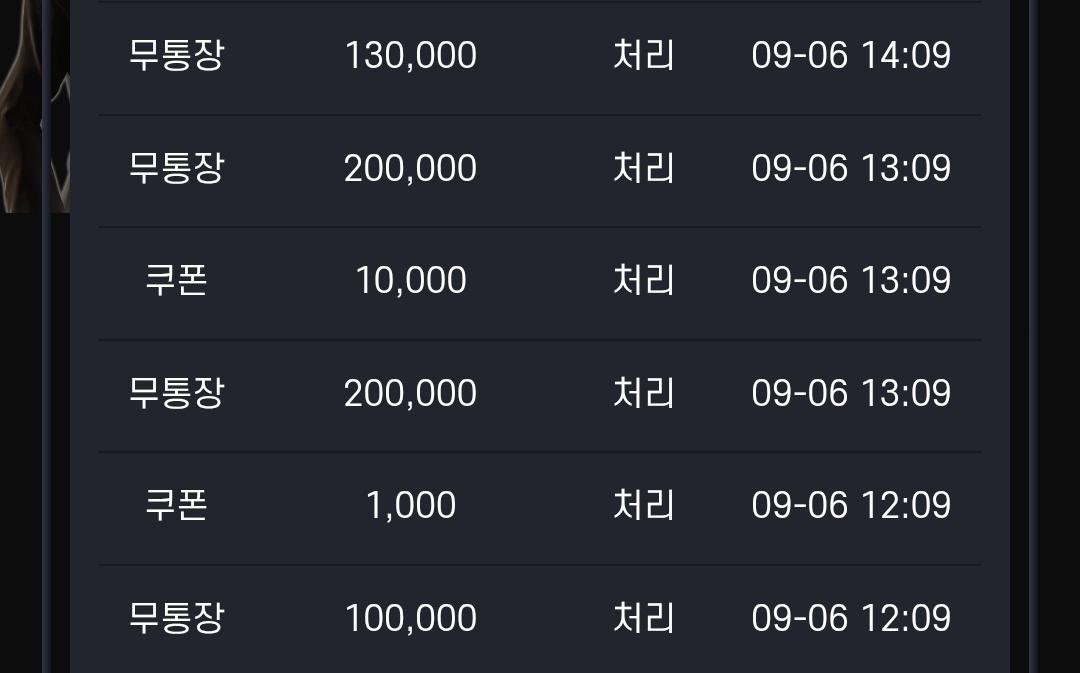The image size is (1080, 673).
Task: Click the 무통장 label in the 100,000 row
Action: point(176,618)
